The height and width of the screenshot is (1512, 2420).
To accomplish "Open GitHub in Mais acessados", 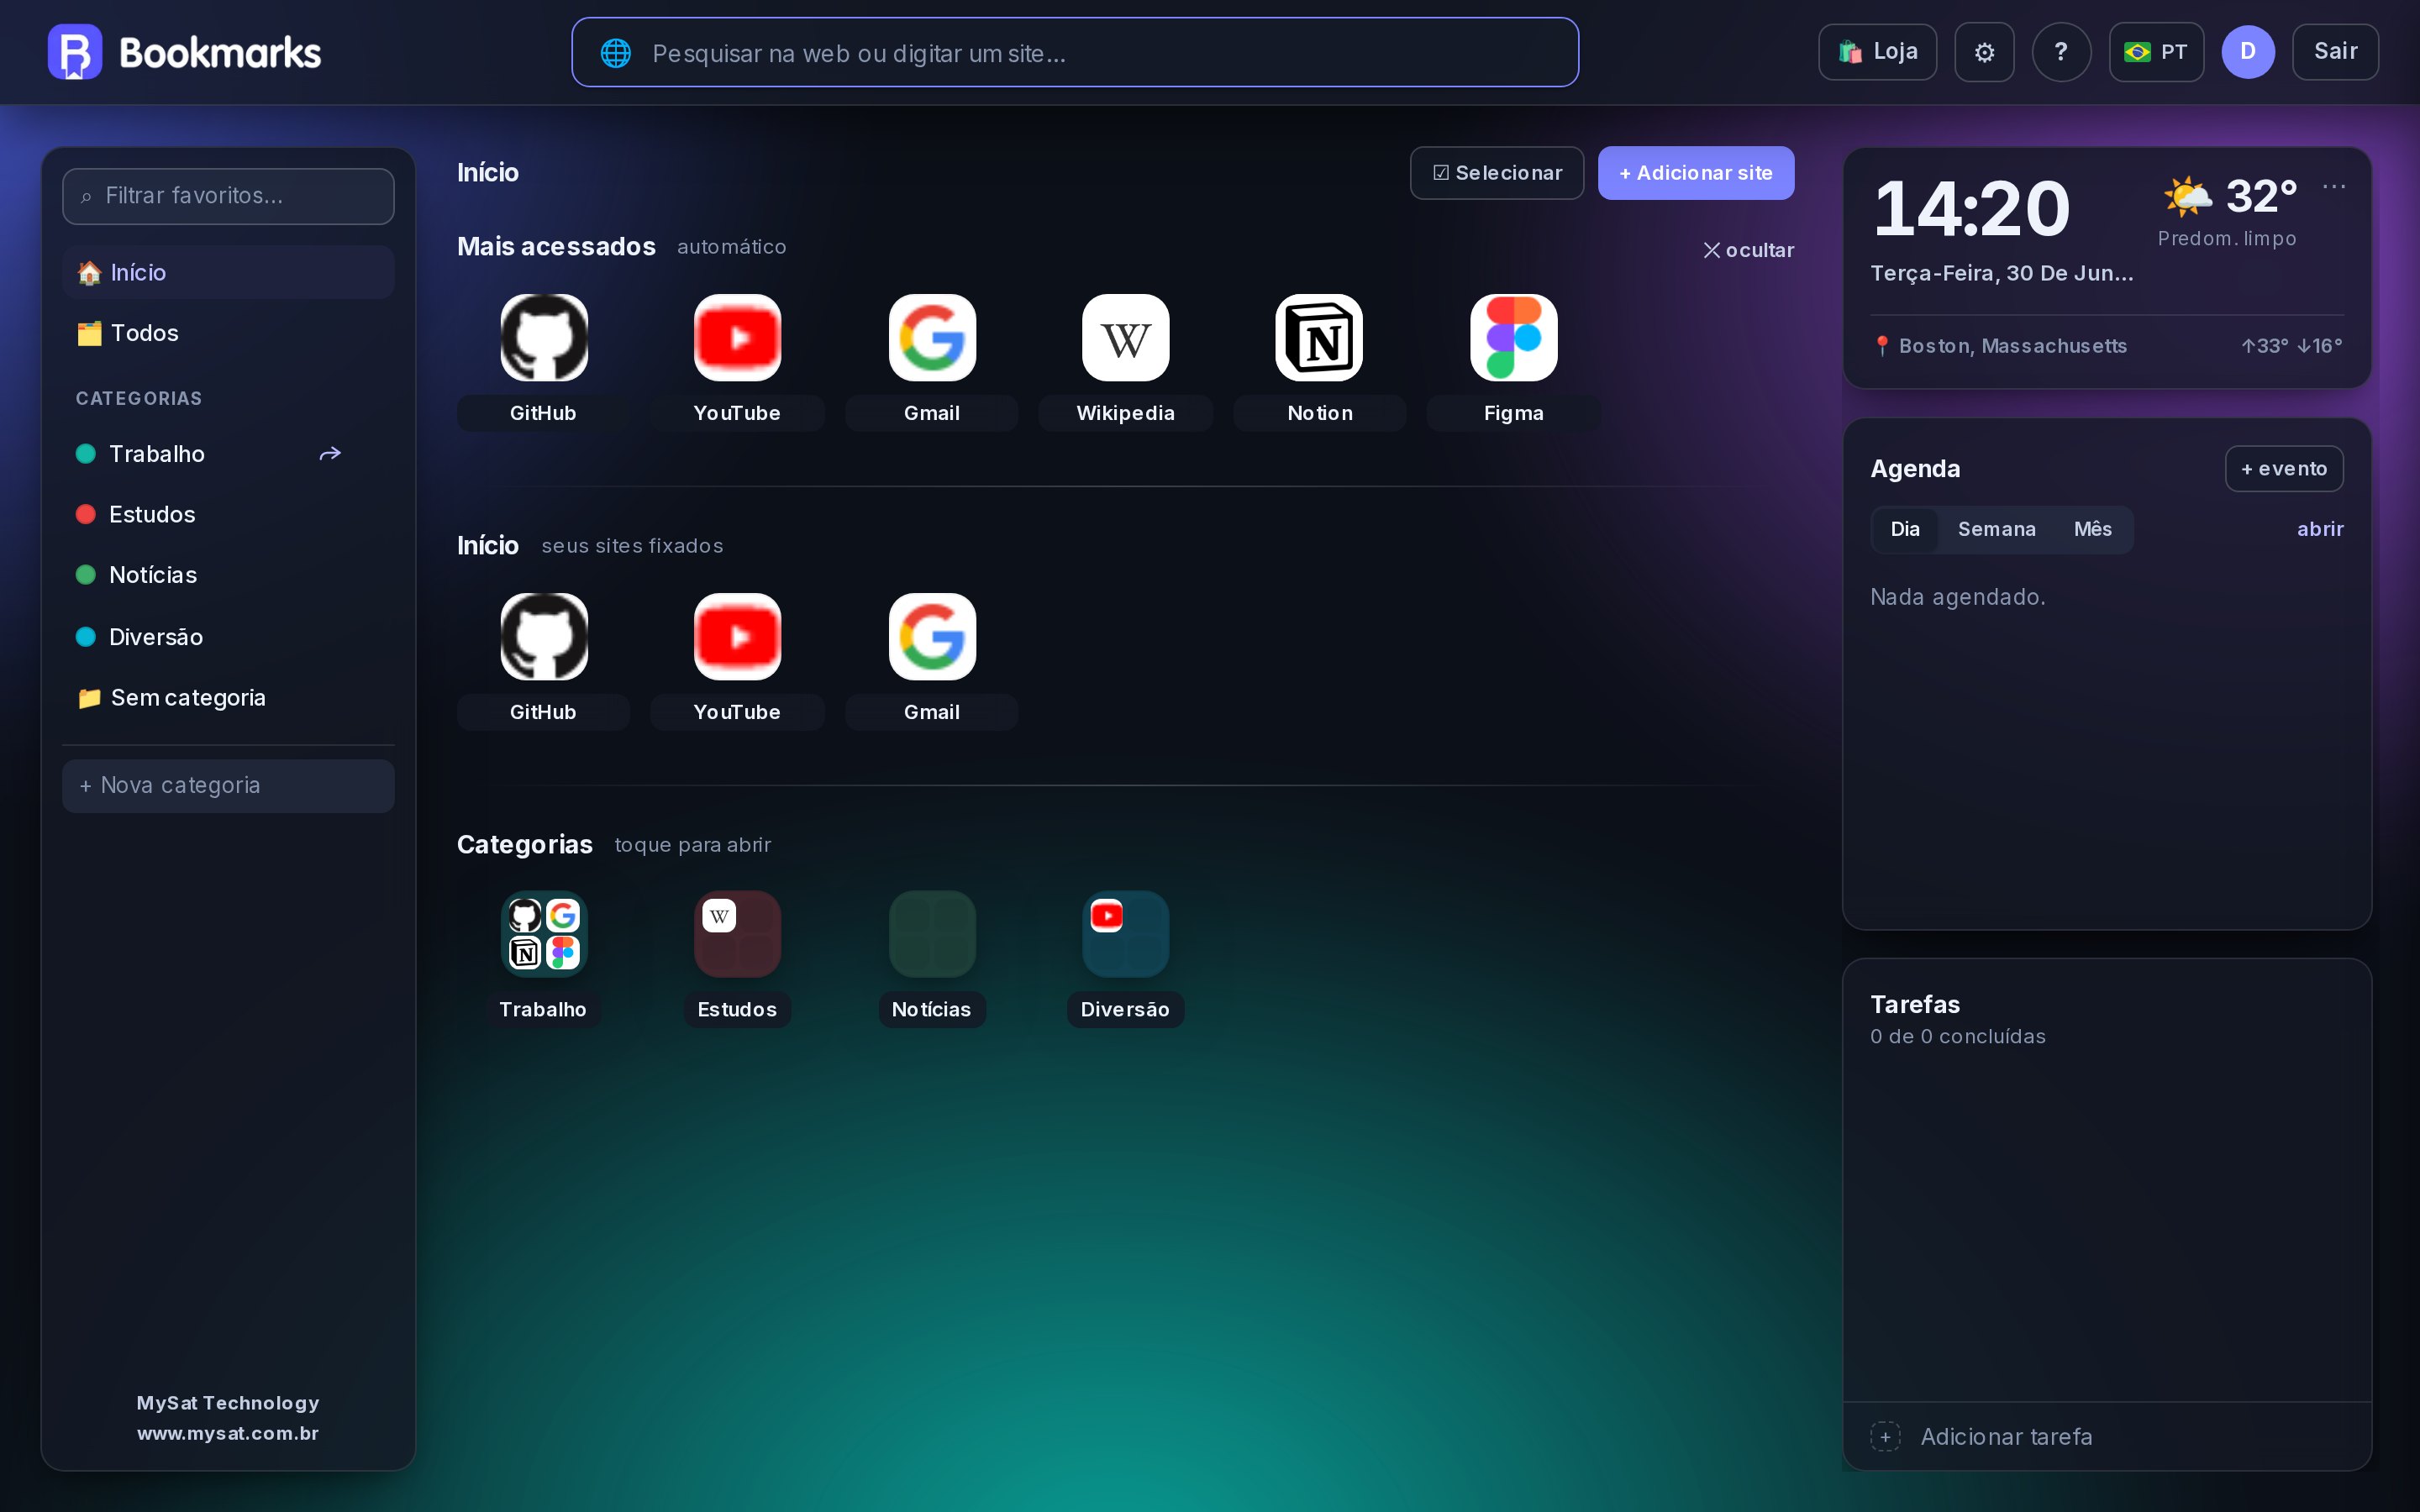I will point(543,337).
